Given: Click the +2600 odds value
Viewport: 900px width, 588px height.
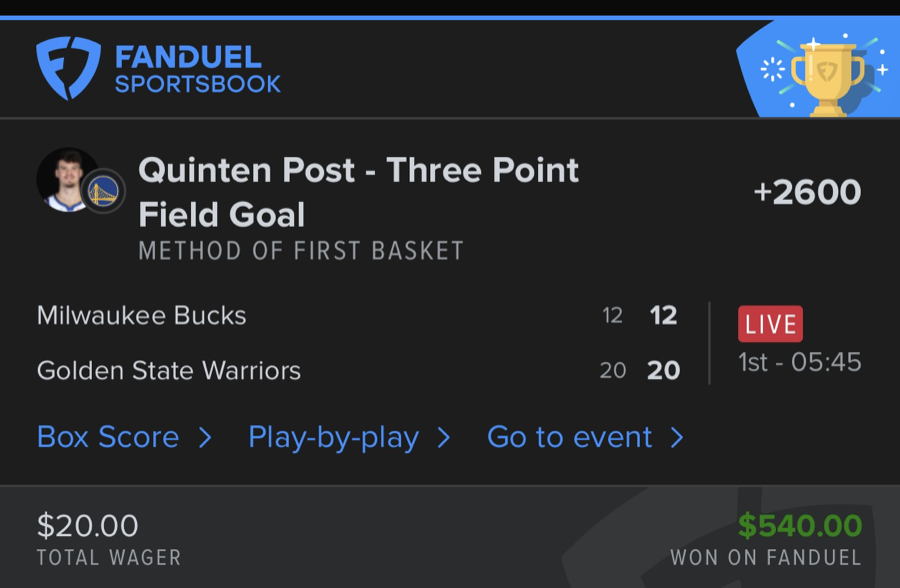Looking at the screenshot, I should coord(807,192).
